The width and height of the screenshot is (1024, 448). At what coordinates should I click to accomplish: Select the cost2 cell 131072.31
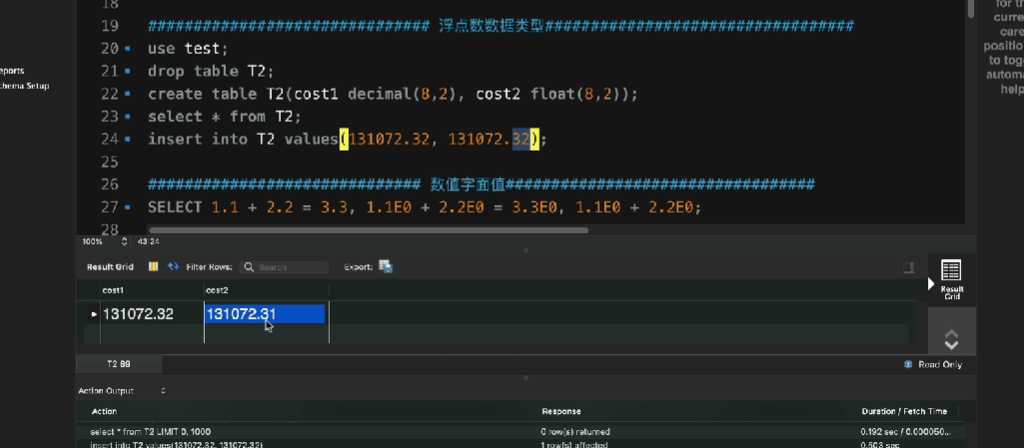pyautogui.click(x=265, y=314)
